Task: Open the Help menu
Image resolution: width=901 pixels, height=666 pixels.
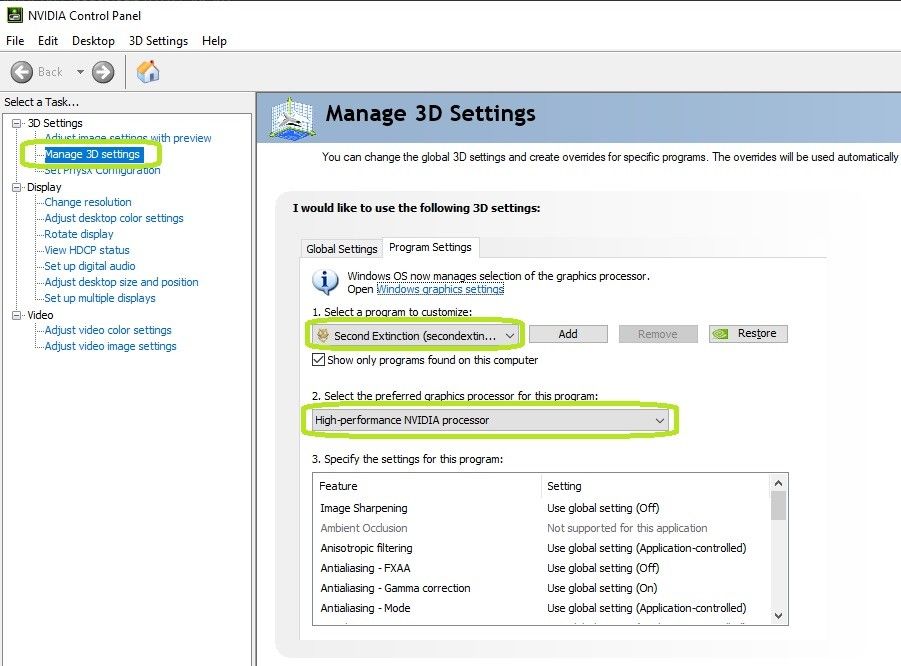Action: point(214,41)
